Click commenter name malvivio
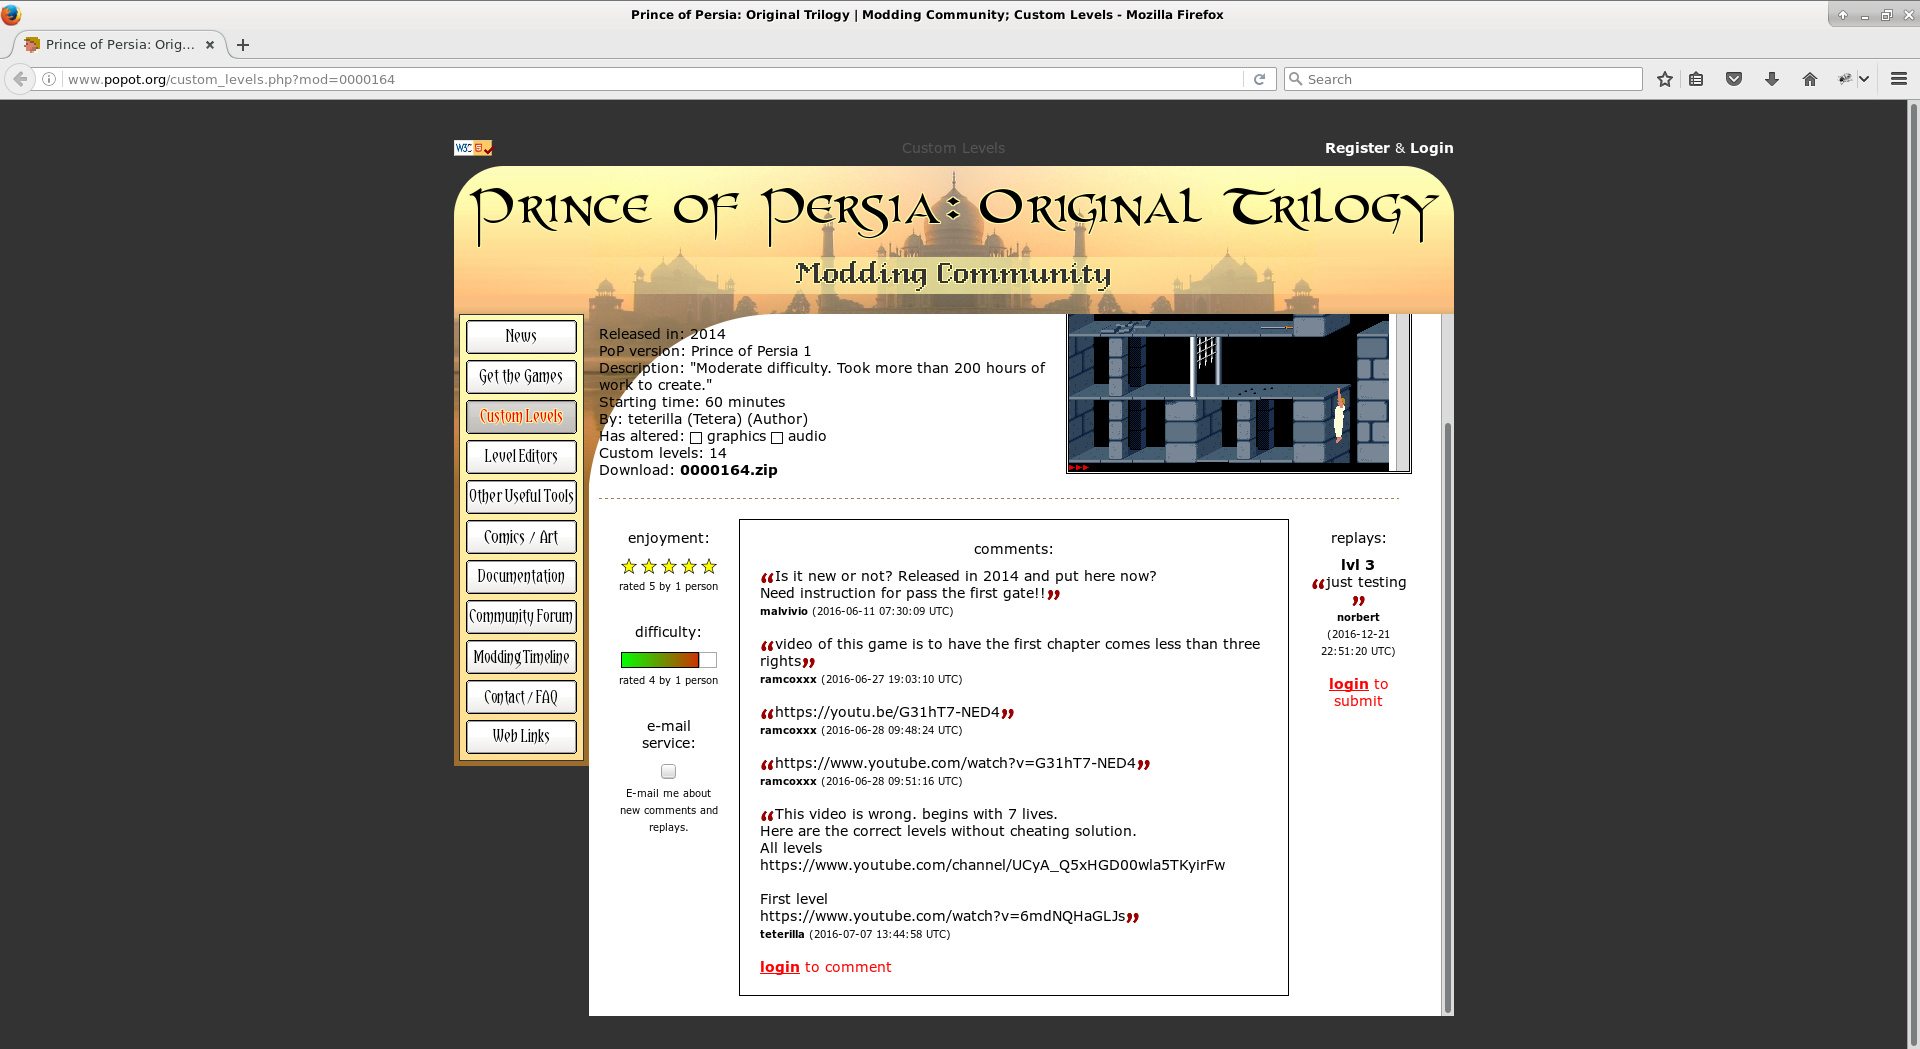The height and width of the screenshot is (1049, 1920). (x=784, y=611)
